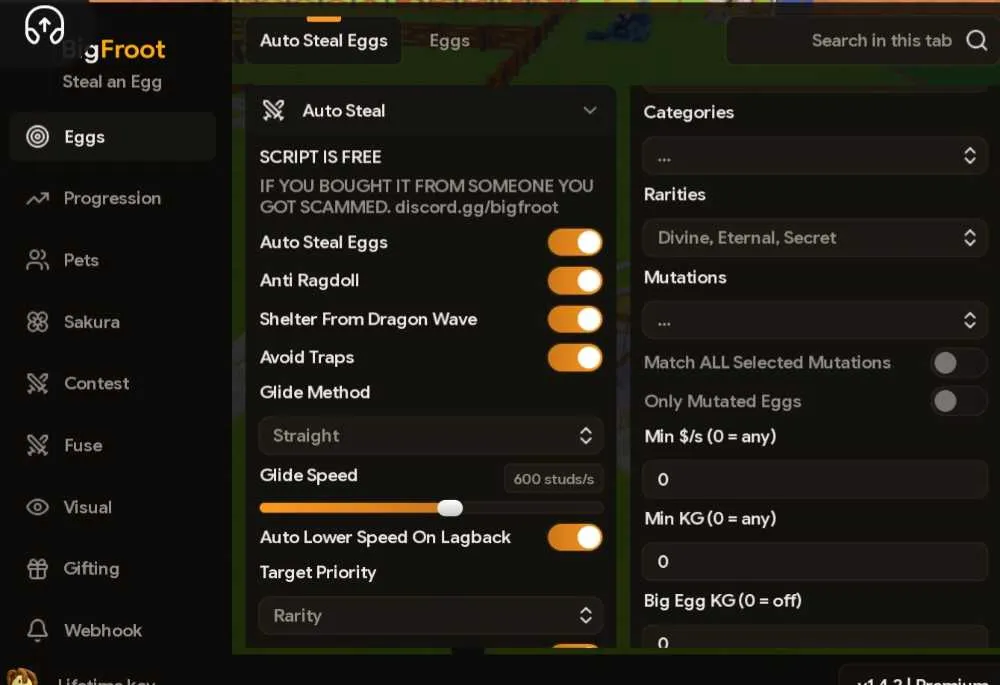Screen dimensions: 1000x685
Task: Switch to the Eggs top tab
Action: (x=450, y=41)
